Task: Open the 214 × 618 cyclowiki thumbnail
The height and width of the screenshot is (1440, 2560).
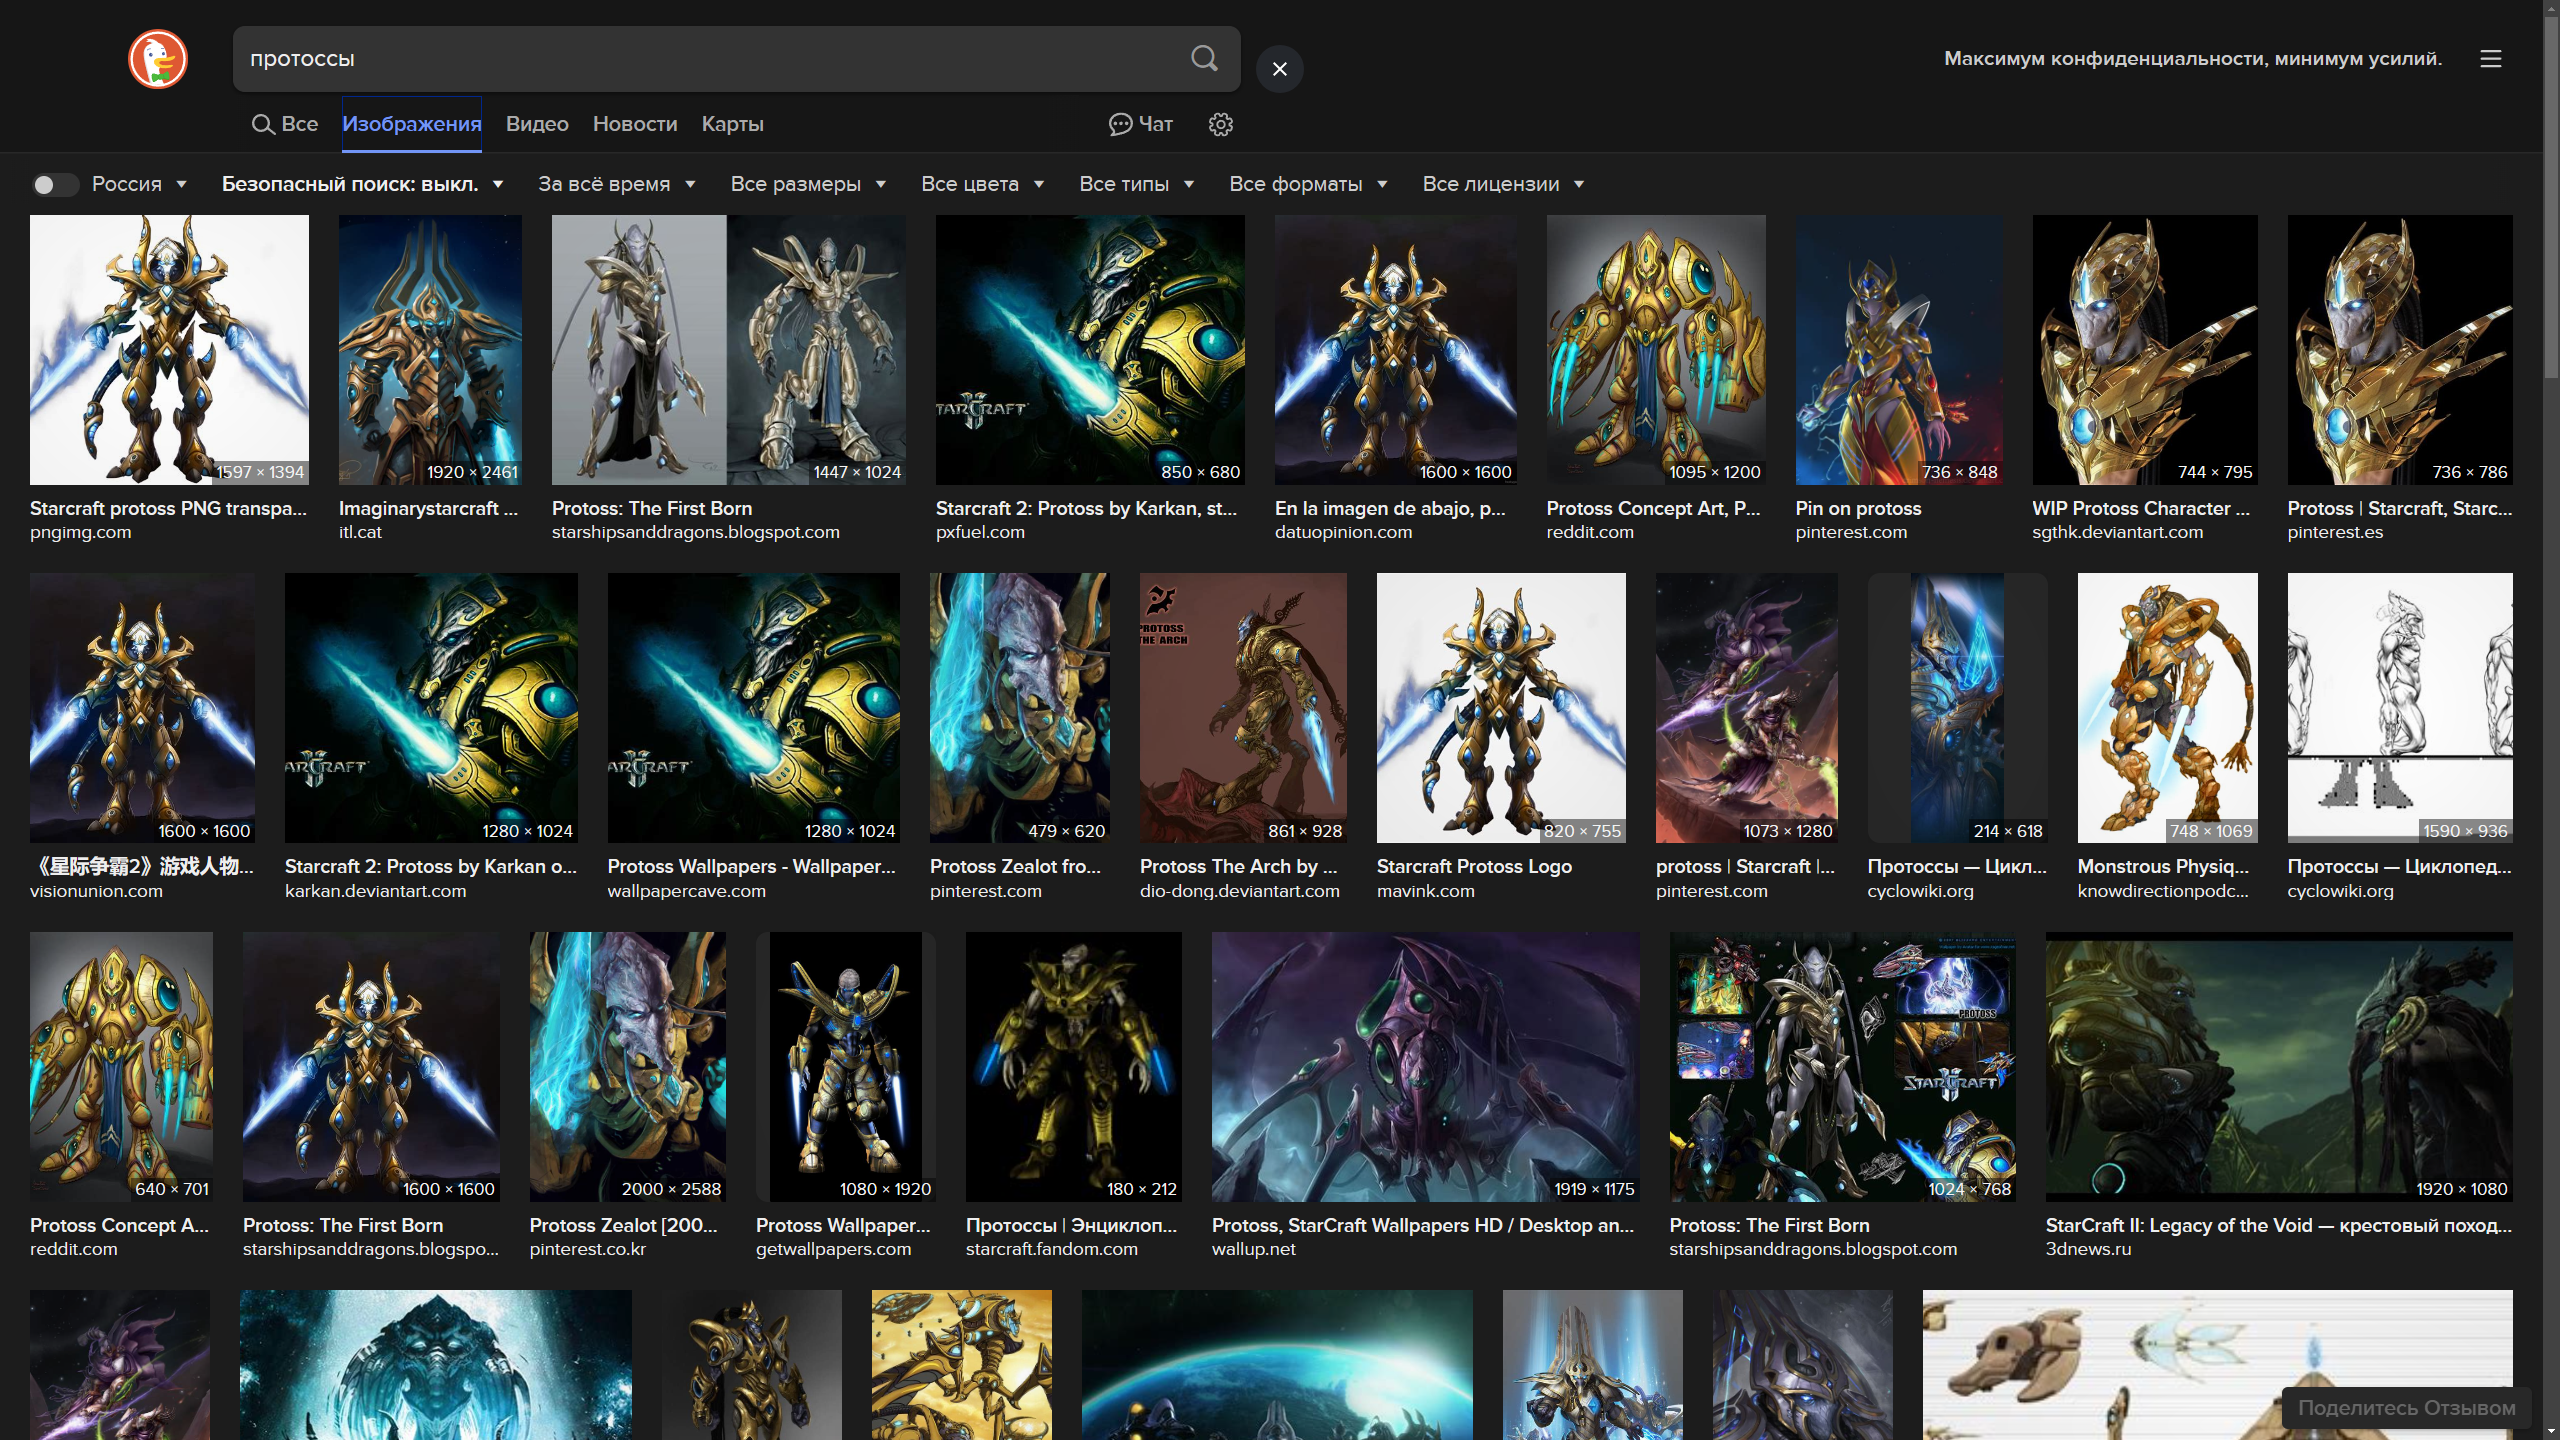Action: [1957, 708]
